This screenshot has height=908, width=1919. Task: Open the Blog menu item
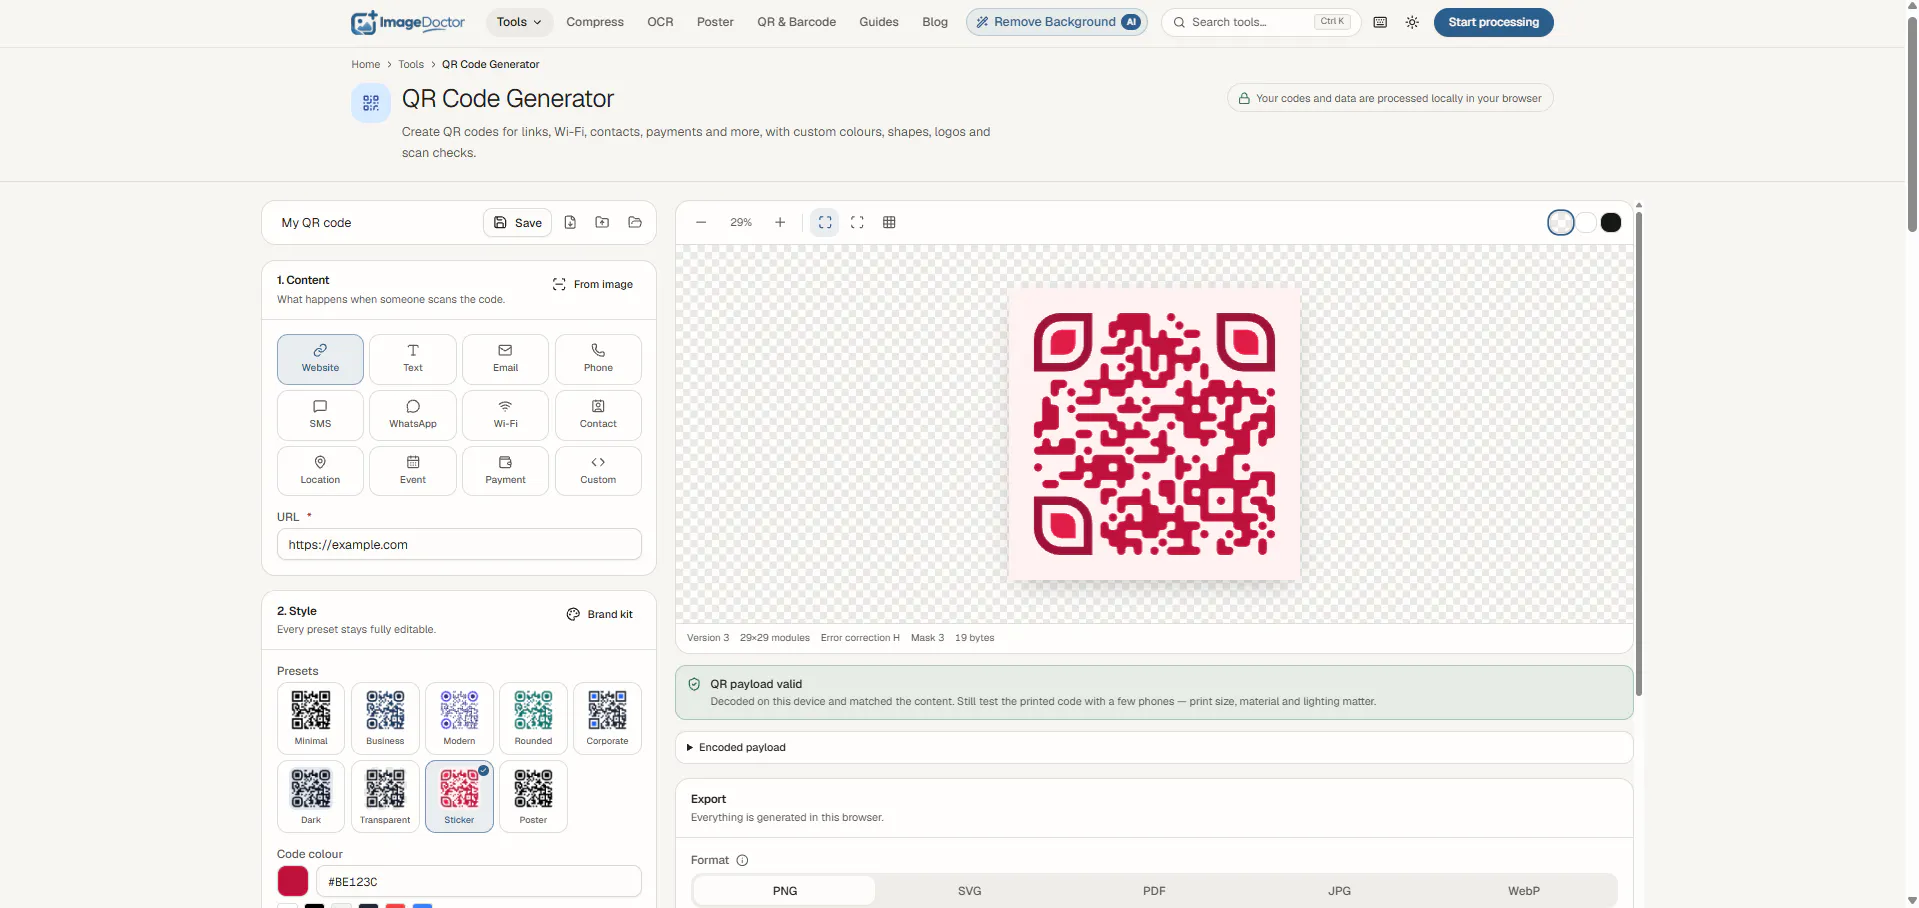(x=935, y=22)
